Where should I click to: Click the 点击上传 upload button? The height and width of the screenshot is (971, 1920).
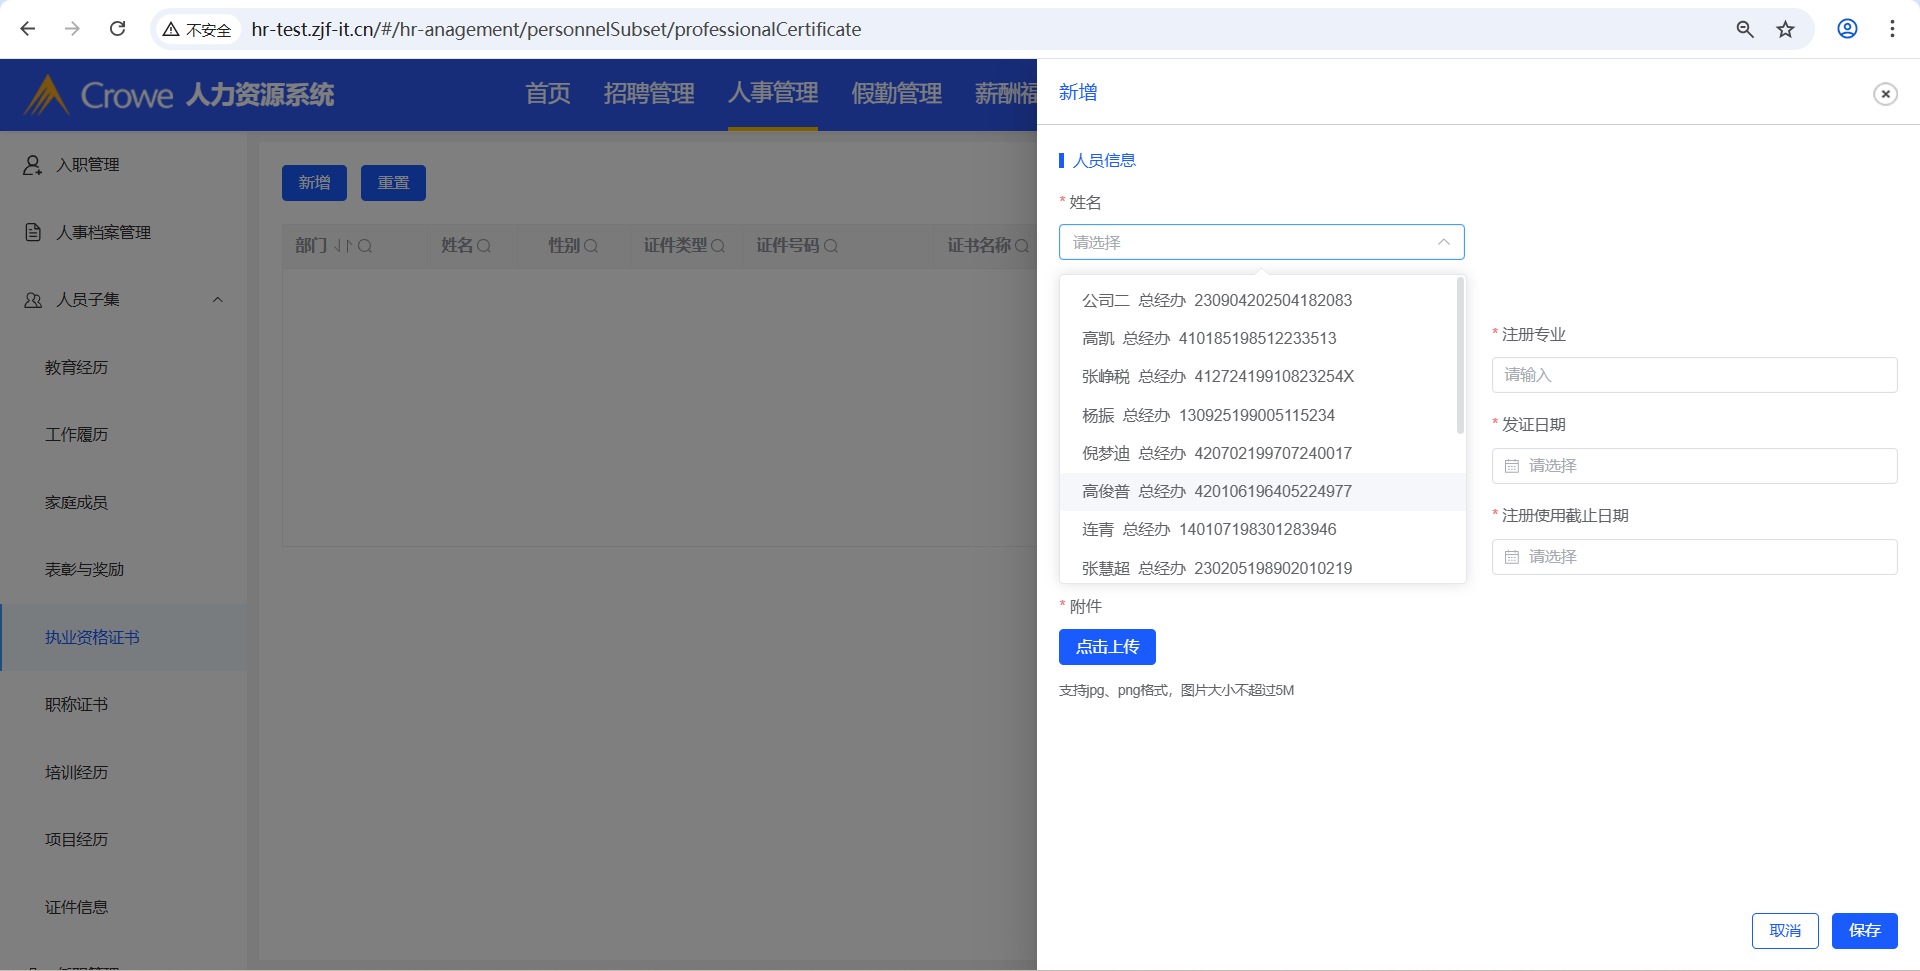(1107, 647)
